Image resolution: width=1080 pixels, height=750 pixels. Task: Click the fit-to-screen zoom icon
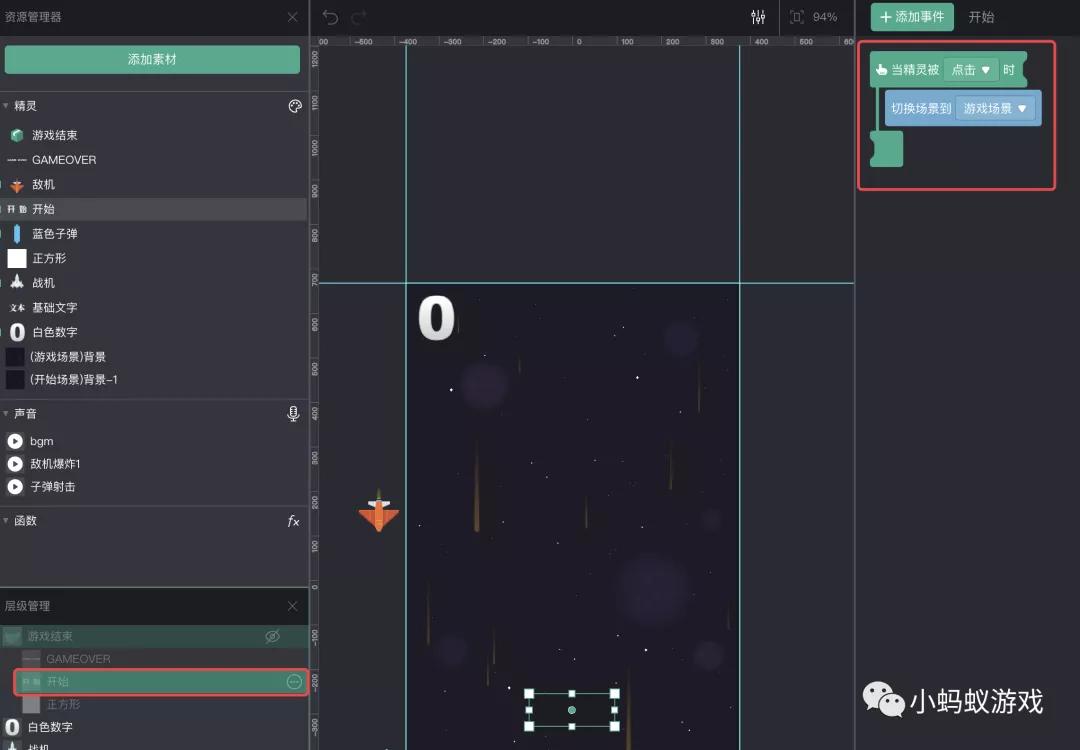[797, 17]
